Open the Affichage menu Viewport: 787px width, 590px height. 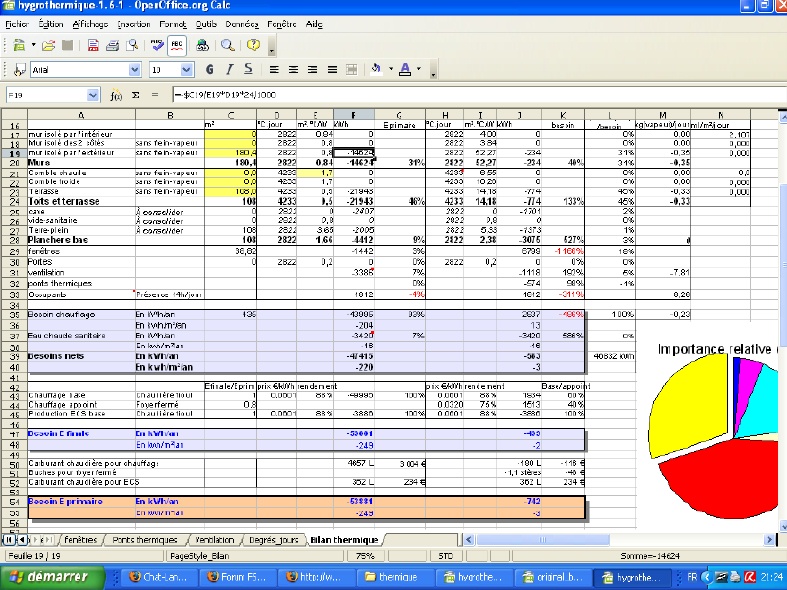(90, 24)
